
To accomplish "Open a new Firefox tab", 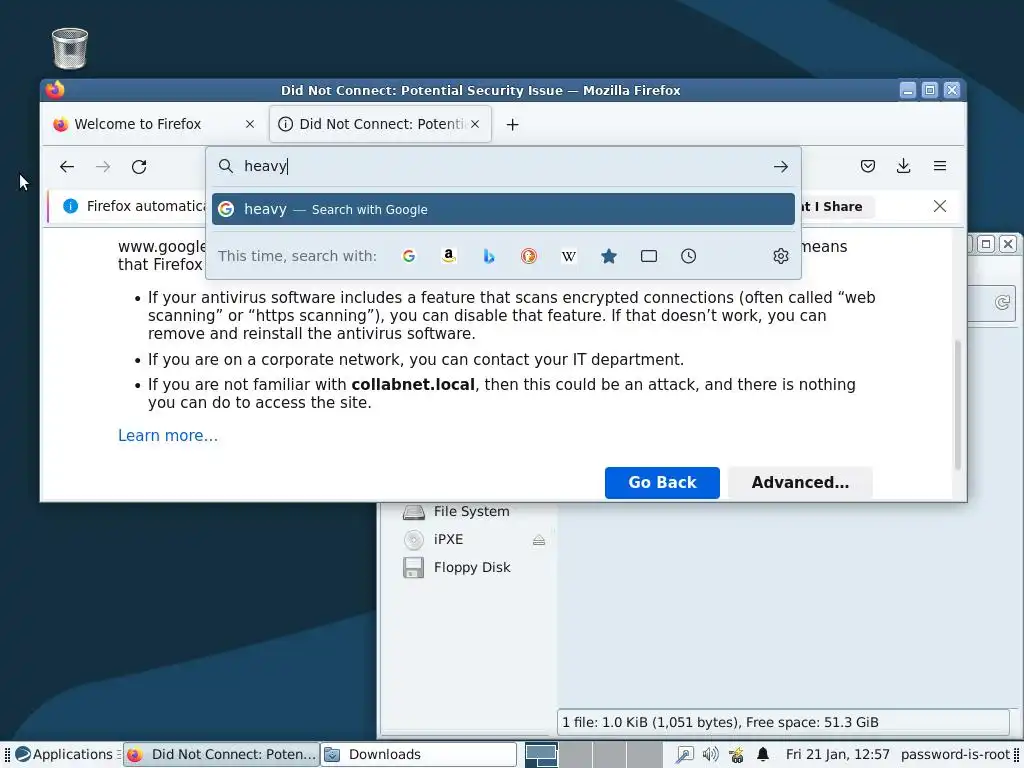I will click(513, 125).
